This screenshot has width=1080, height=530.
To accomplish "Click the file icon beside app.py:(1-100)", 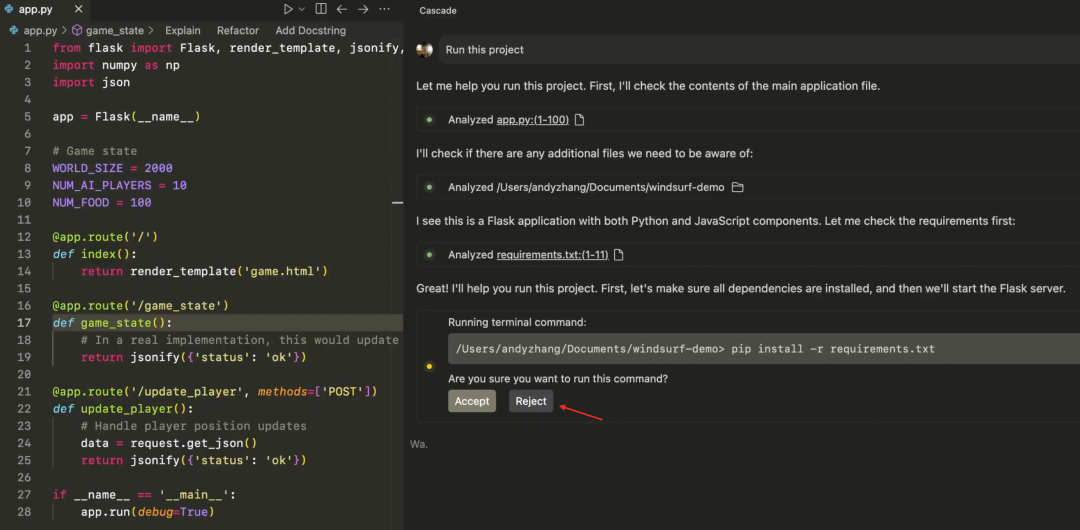I will pos(579,120).
